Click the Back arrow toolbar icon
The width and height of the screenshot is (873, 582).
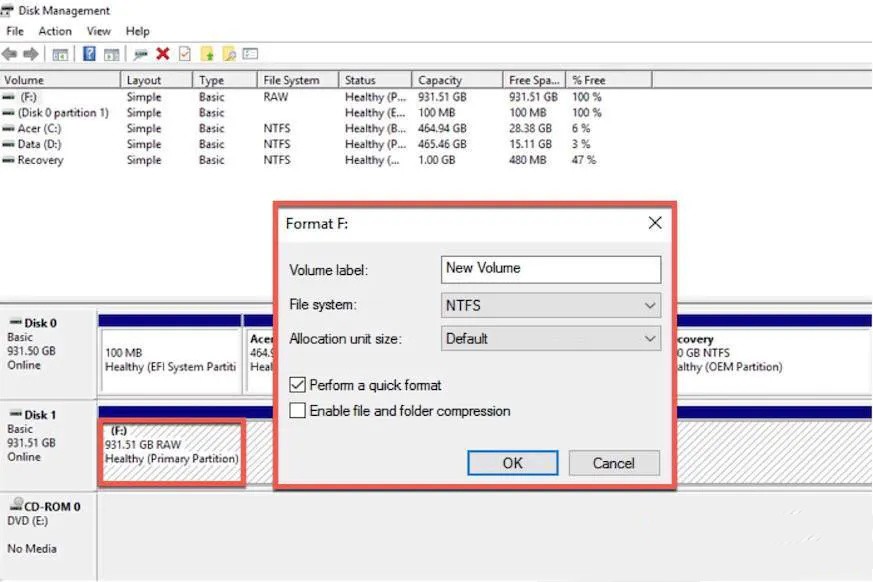[9, 54]
